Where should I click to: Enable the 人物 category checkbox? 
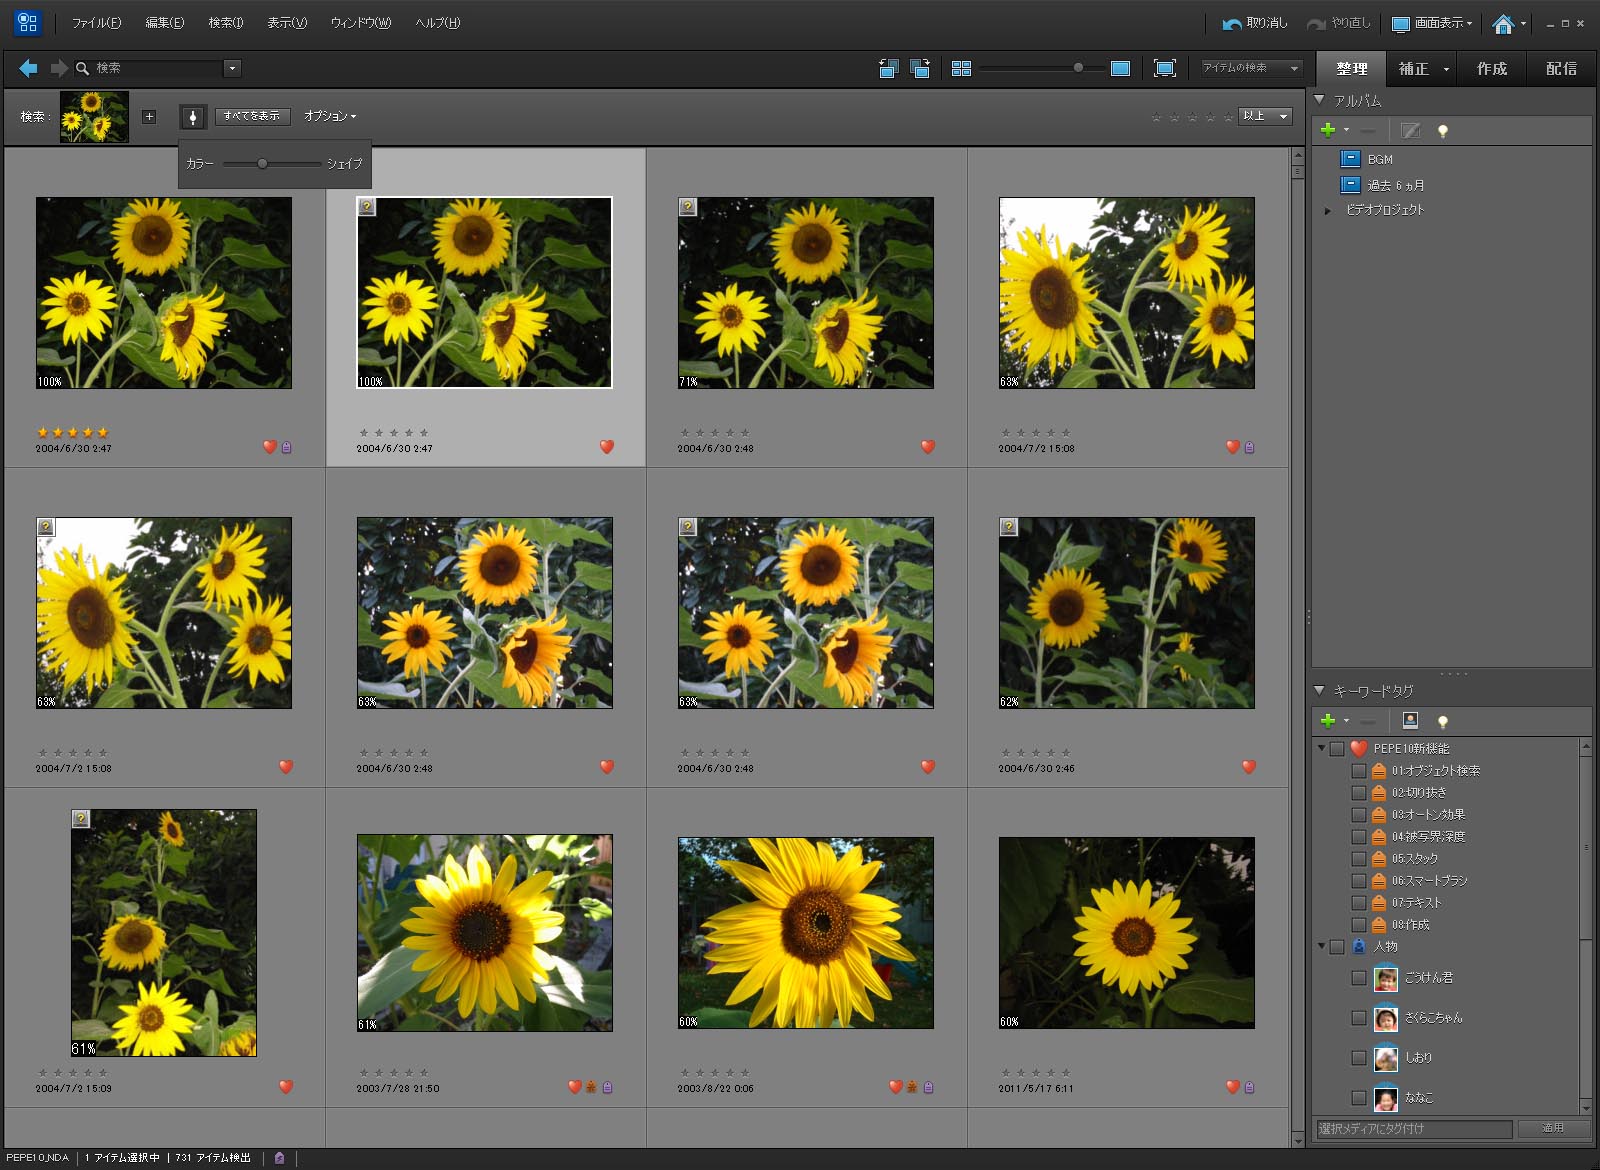click(1337, 947)
